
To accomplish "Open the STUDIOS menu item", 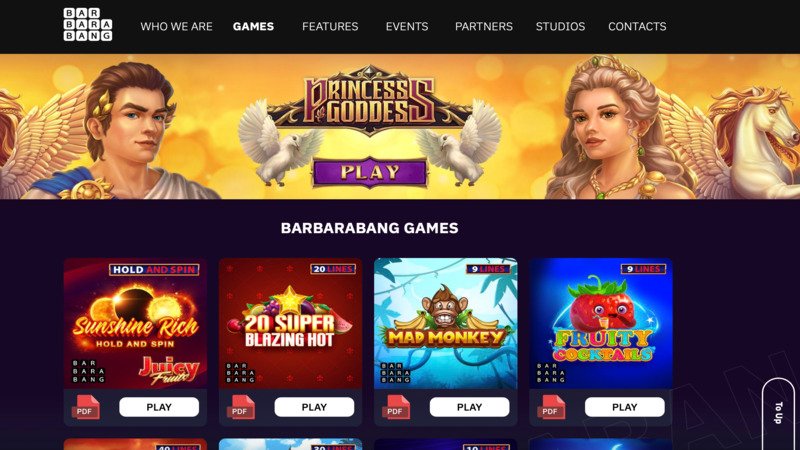I will (560, 27).
